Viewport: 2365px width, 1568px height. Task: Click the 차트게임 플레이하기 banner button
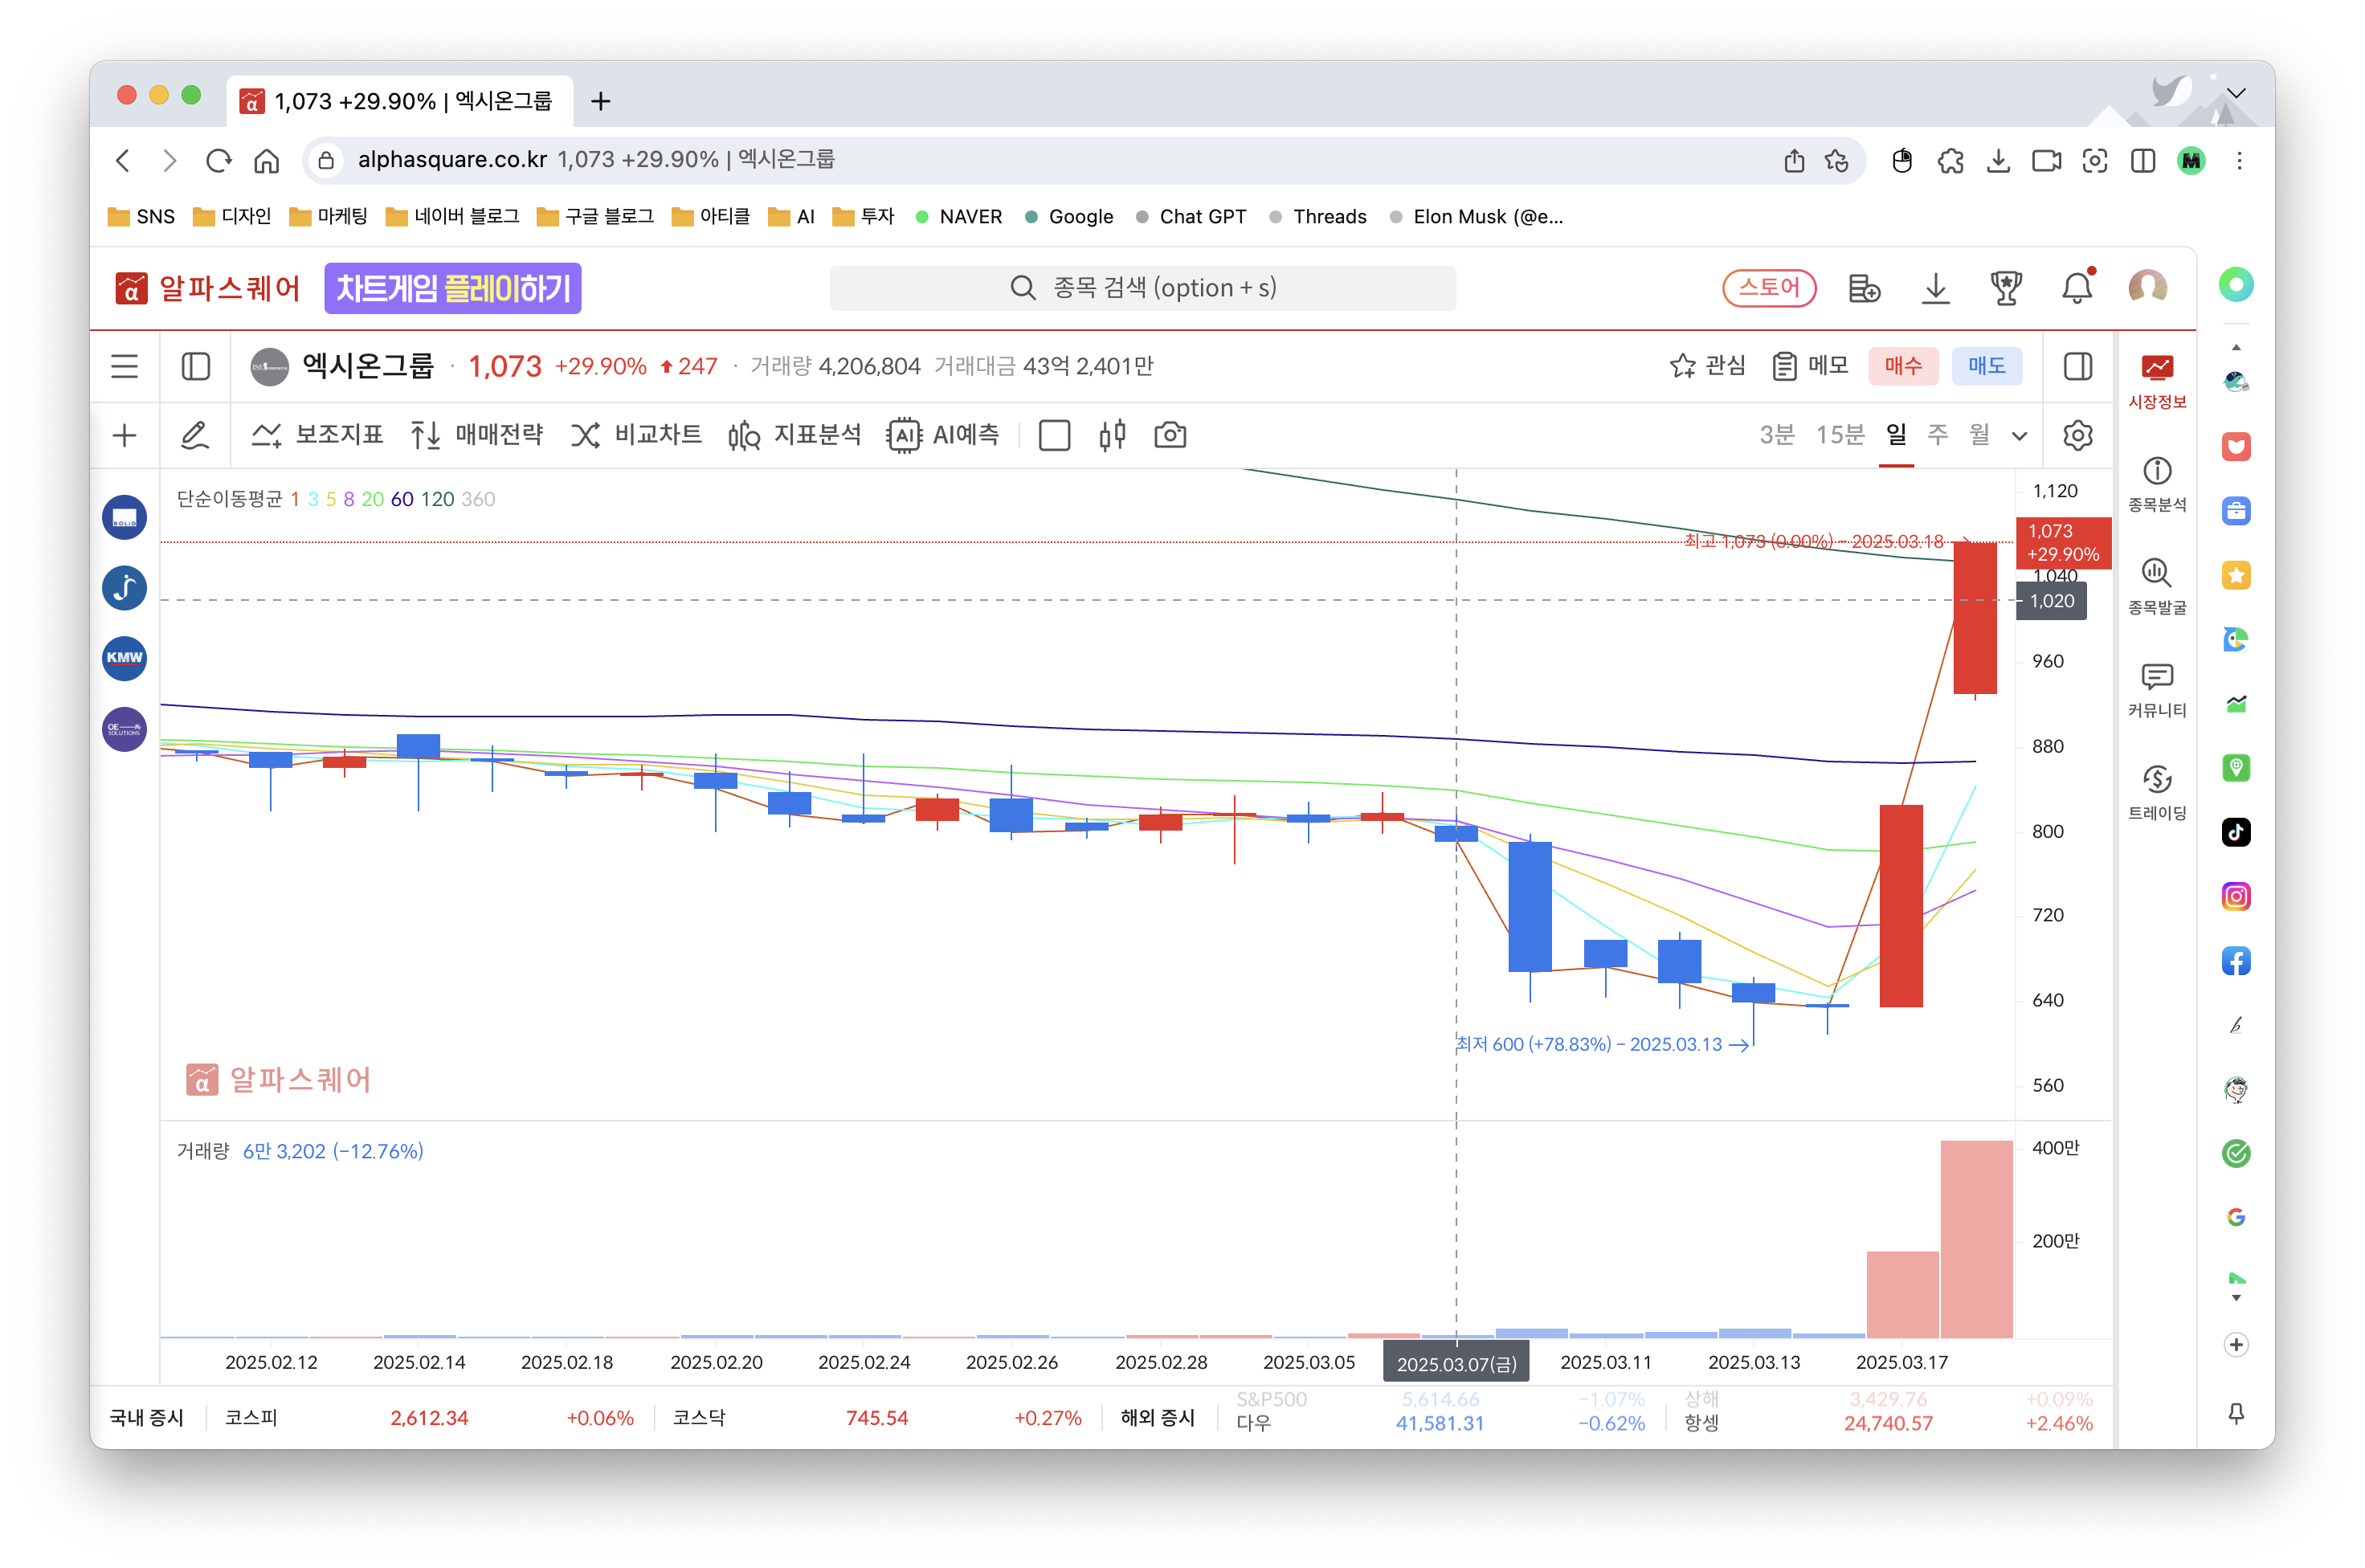(453, 288)
